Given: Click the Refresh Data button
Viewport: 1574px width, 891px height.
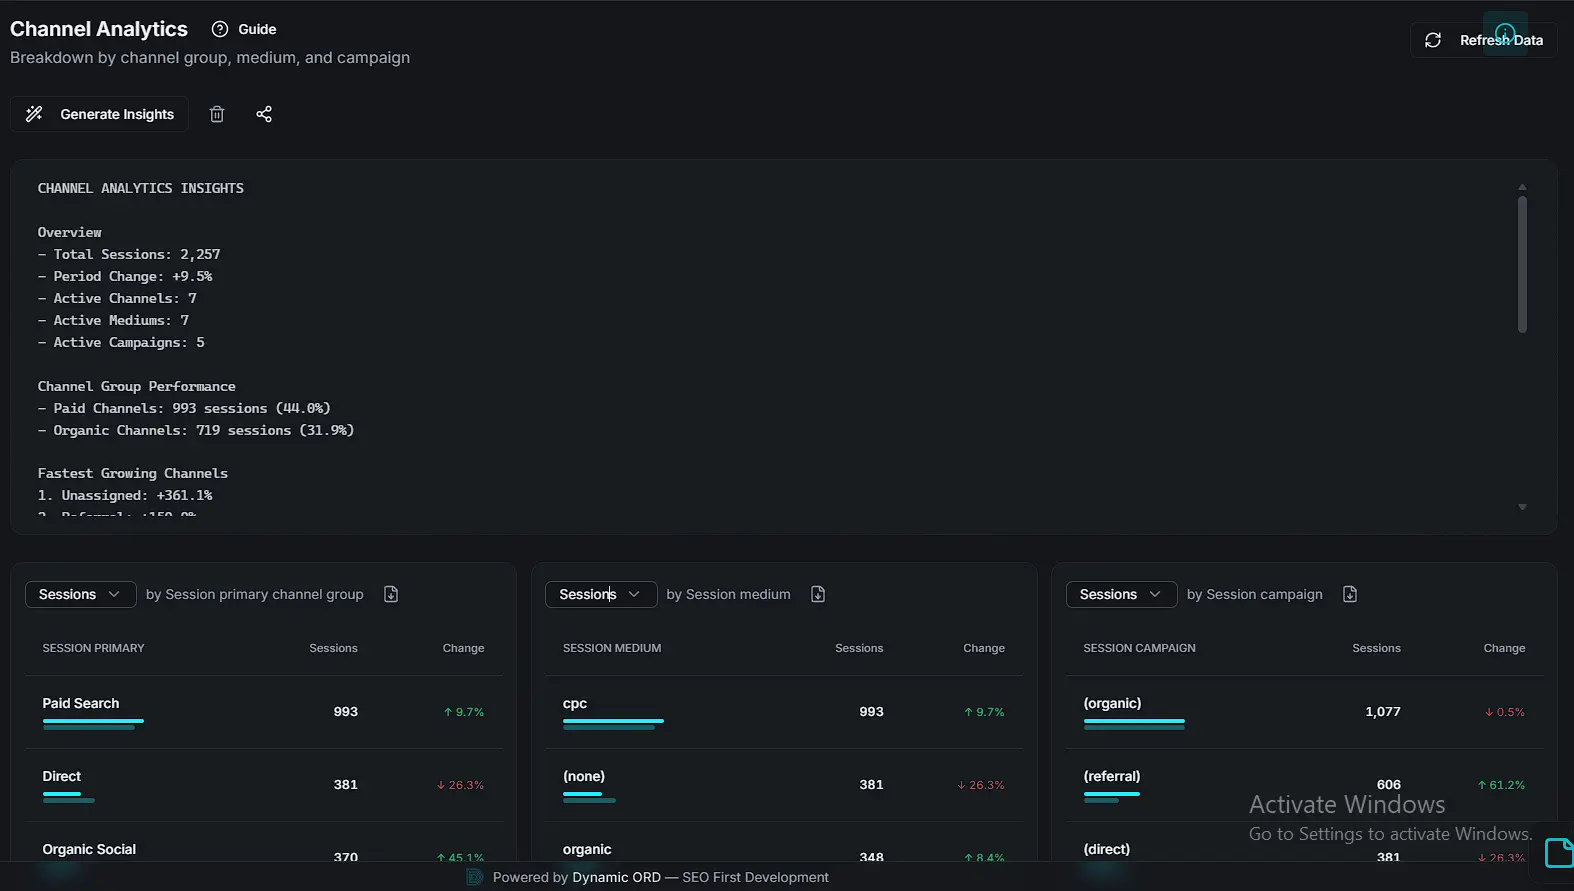Looking at the screenshot, I should click(1483, 40).
